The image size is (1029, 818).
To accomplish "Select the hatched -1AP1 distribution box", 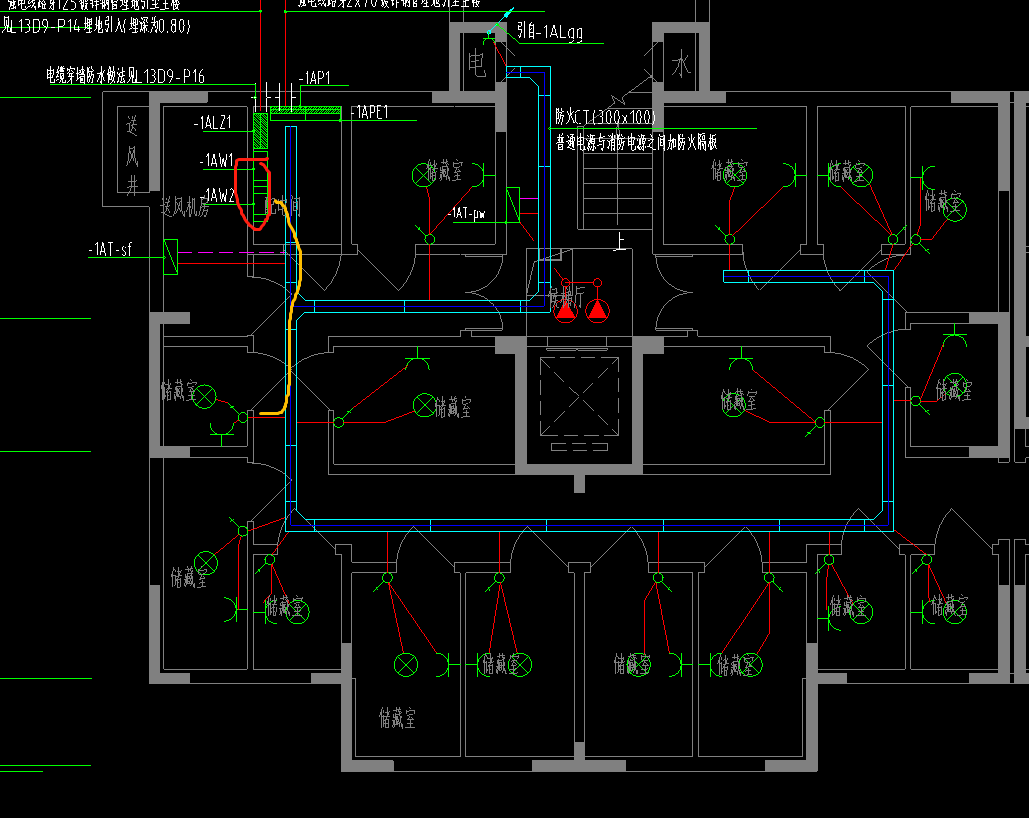I will [306, 110].
